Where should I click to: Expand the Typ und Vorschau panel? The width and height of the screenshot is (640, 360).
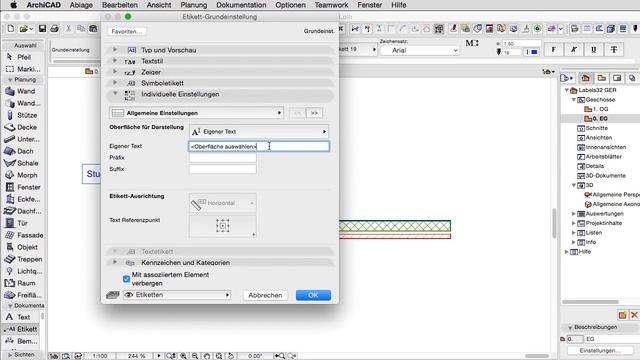pyautogui.click(x=115, y=49)
